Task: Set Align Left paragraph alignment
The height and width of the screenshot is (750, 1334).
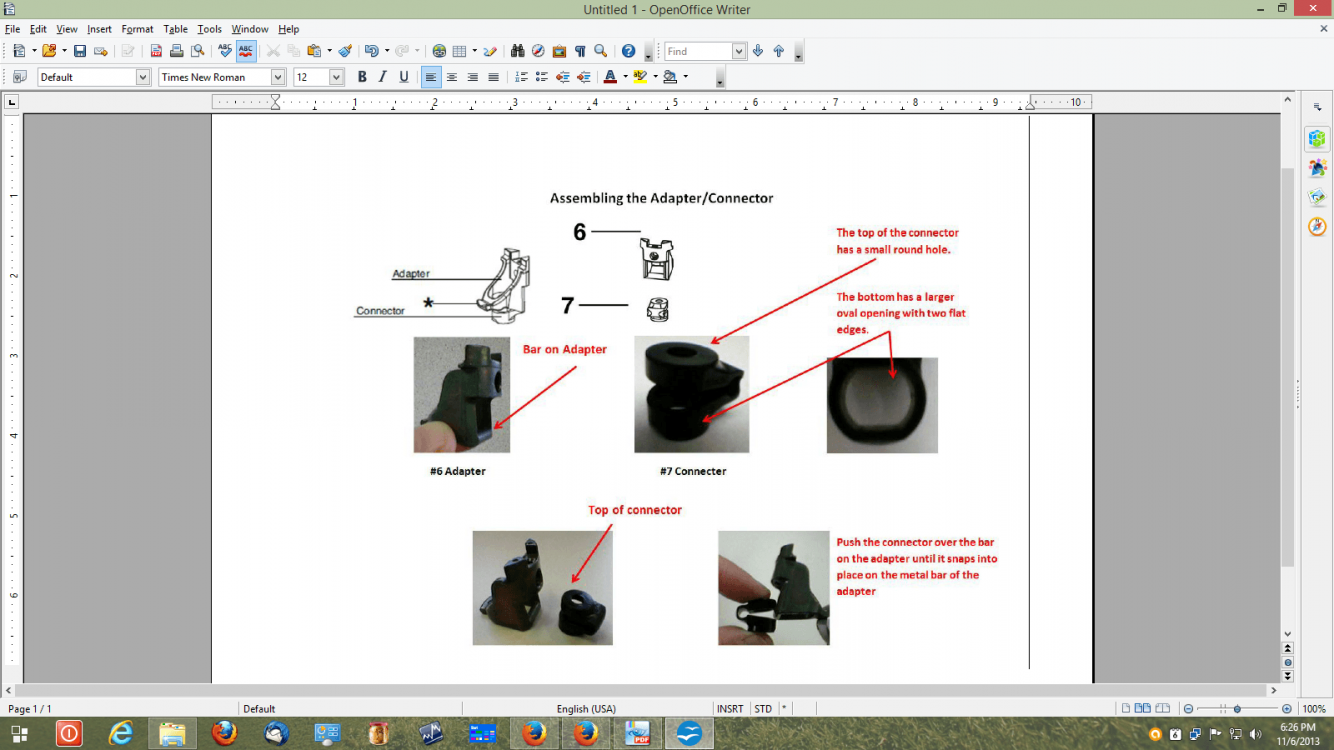Action: (431, 77)
